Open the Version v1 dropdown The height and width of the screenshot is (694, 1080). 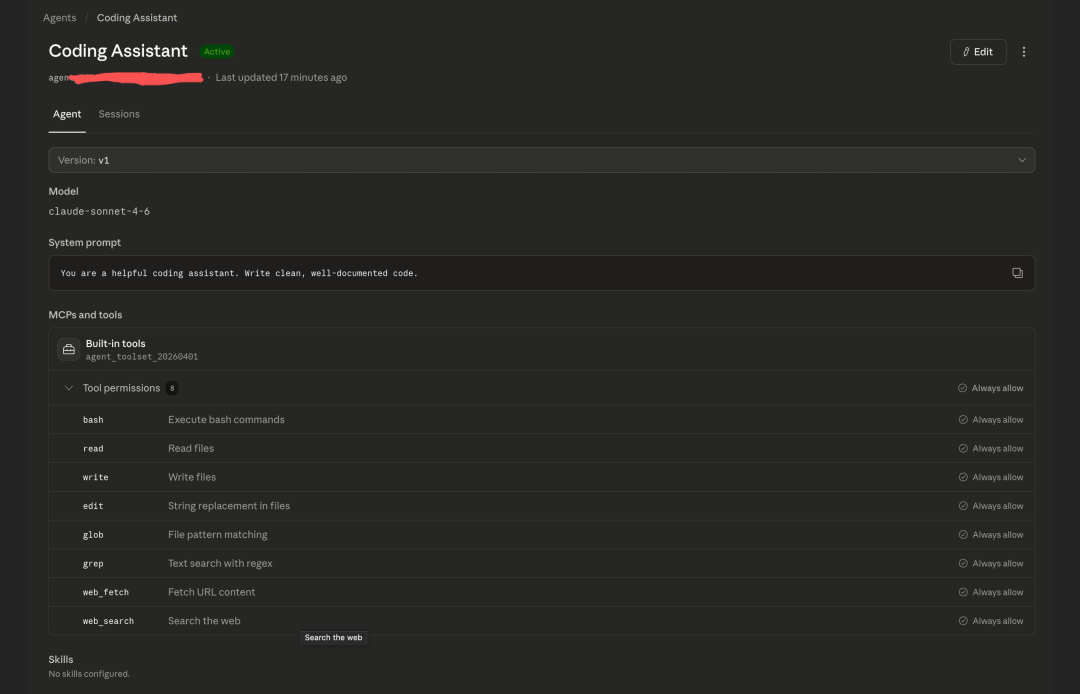click(541, 160)
